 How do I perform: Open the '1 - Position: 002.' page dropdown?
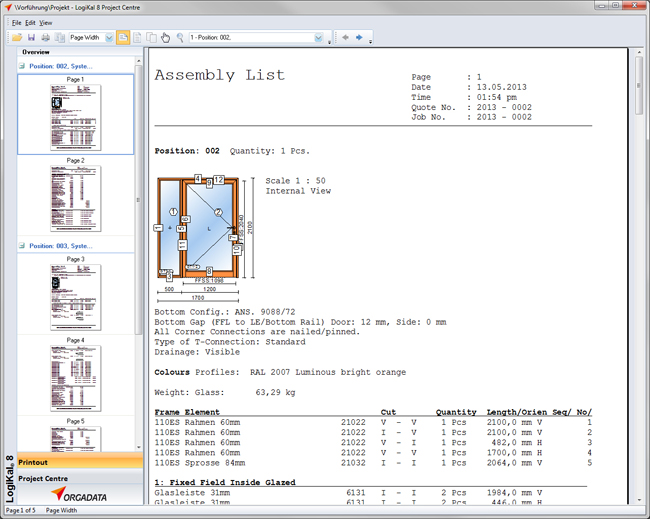pos(318,38)
